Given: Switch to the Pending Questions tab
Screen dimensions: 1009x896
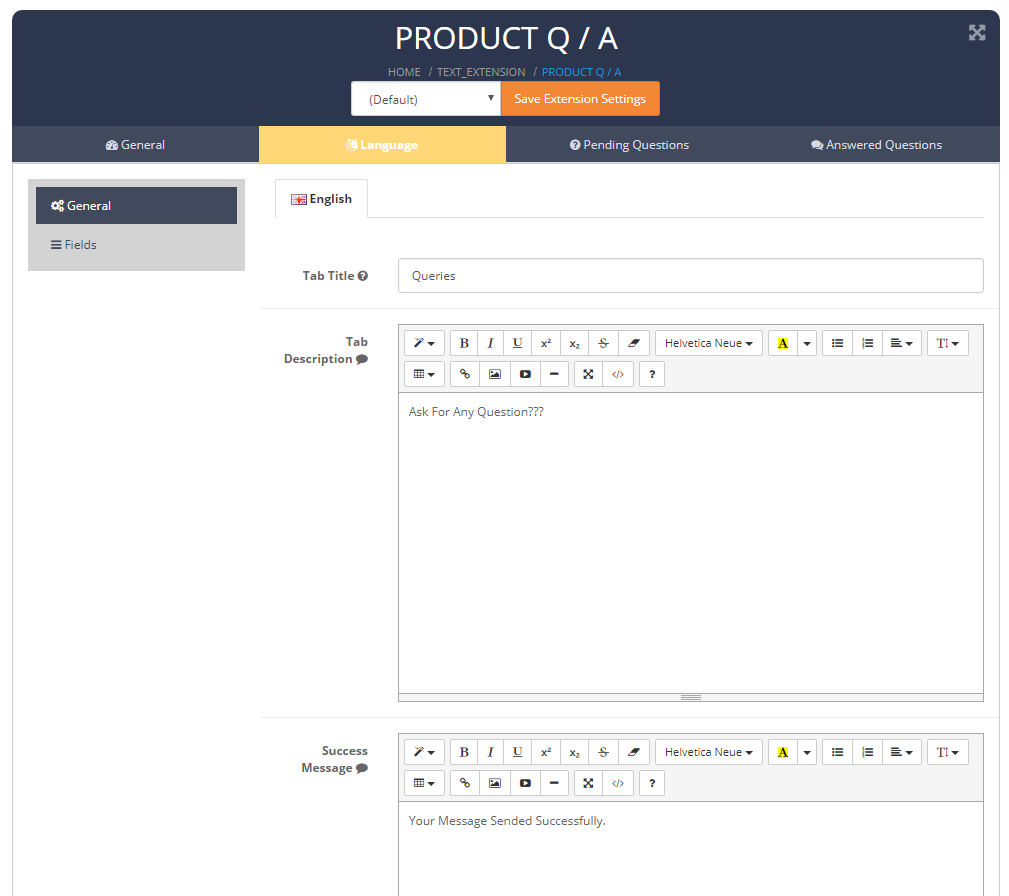Looking at the screenshot, I should [x=629, y=145].
